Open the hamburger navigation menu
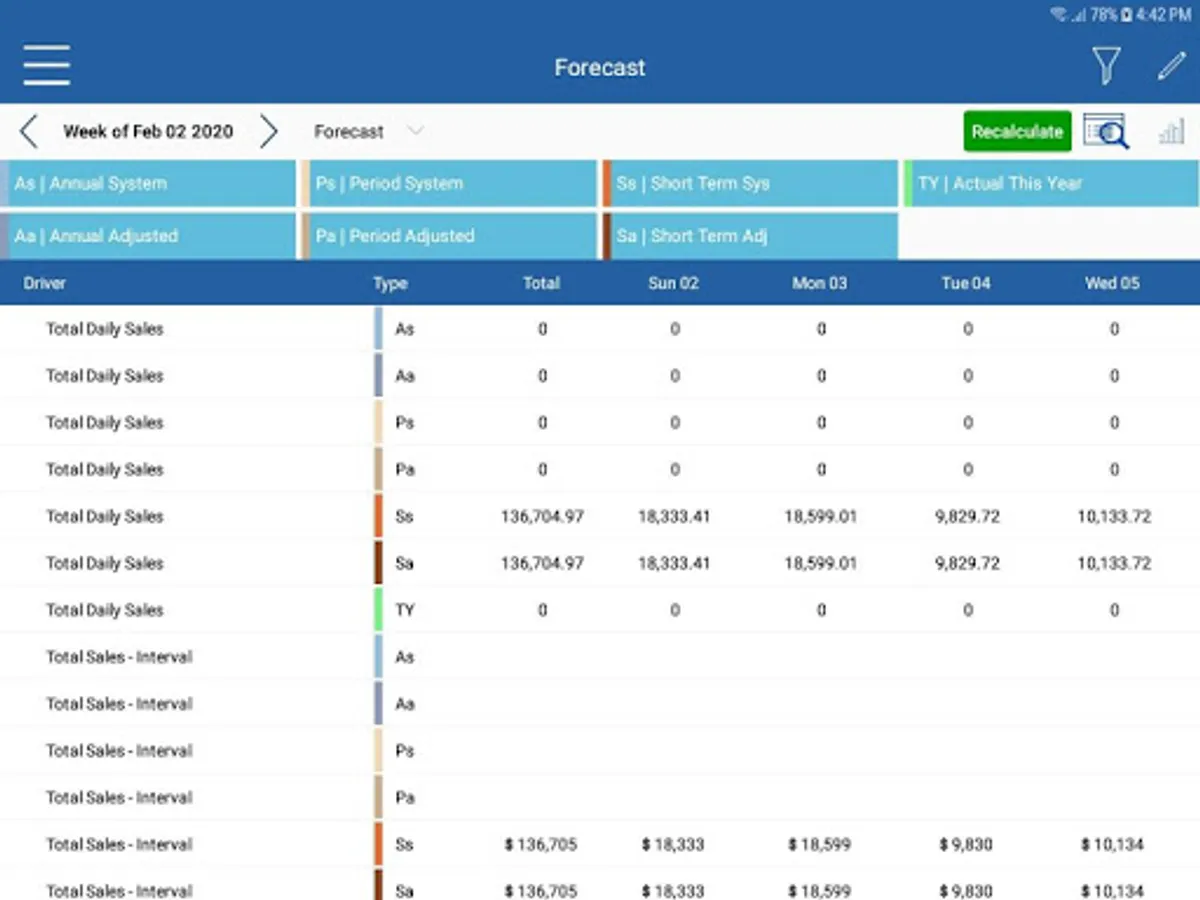The height and width of the screenshot is (900, 1200). pyautogui.click(x=47, y=66)
